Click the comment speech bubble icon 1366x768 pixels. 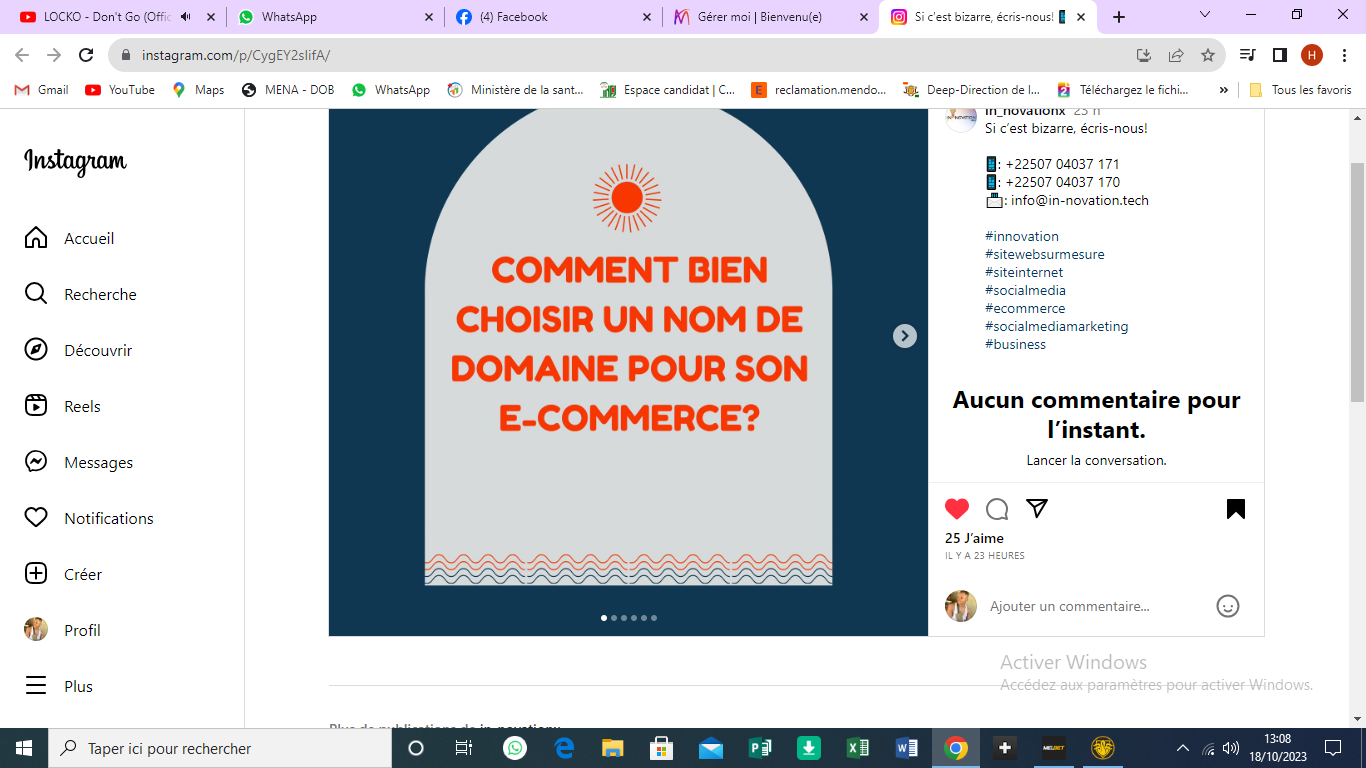997,509
